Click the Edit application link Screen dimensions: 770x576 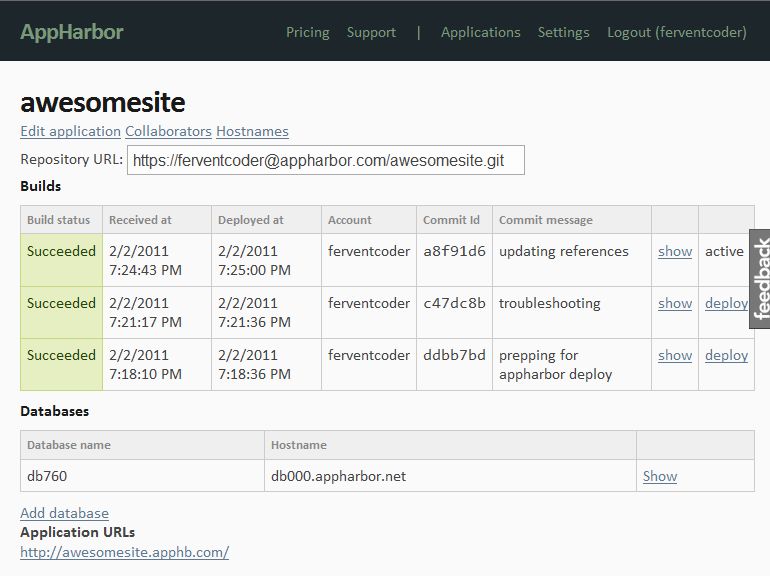coord(70,131)
